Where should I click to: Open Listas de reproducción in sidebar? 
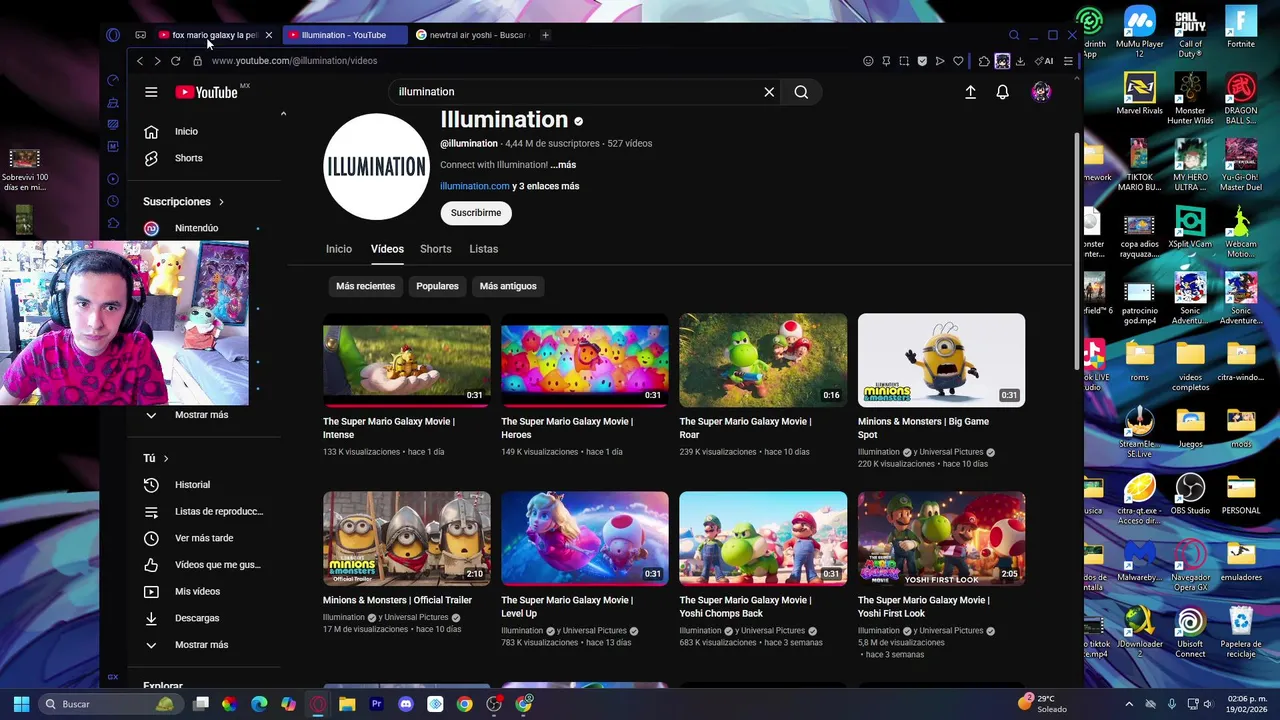tap(206, 512)
